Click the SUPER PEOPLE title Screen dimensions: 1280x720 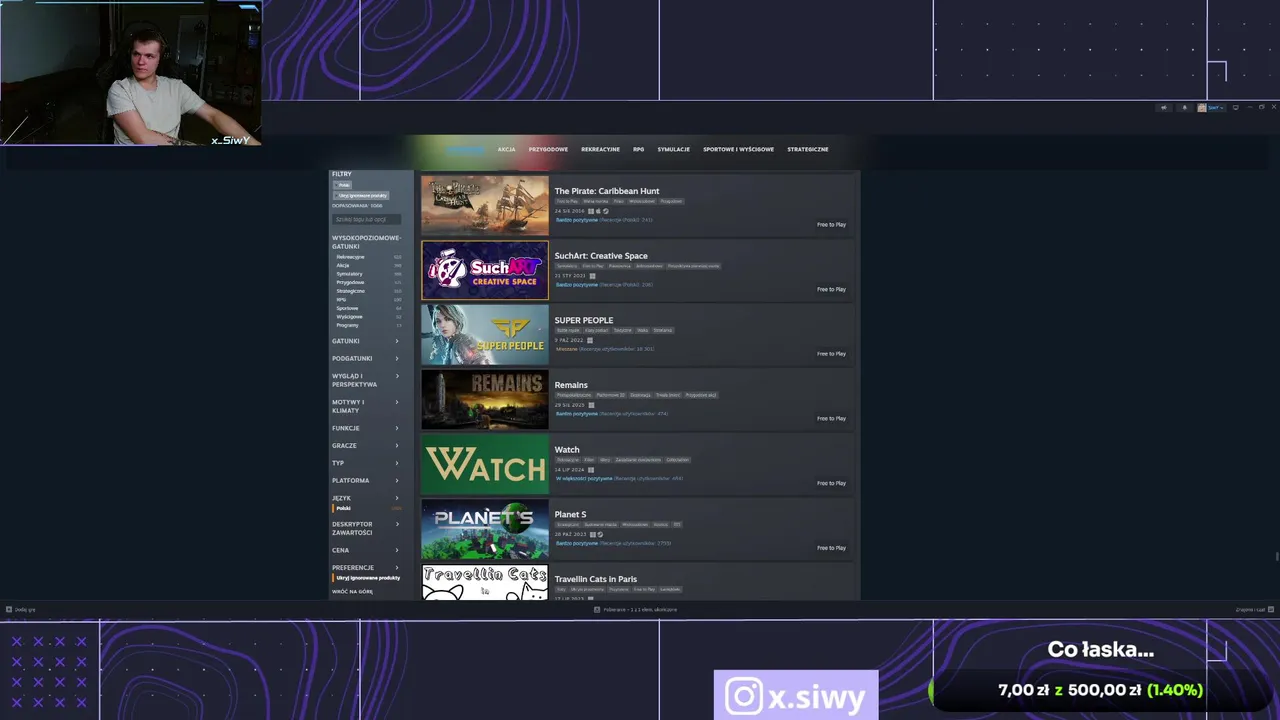[x=584, y=320]
